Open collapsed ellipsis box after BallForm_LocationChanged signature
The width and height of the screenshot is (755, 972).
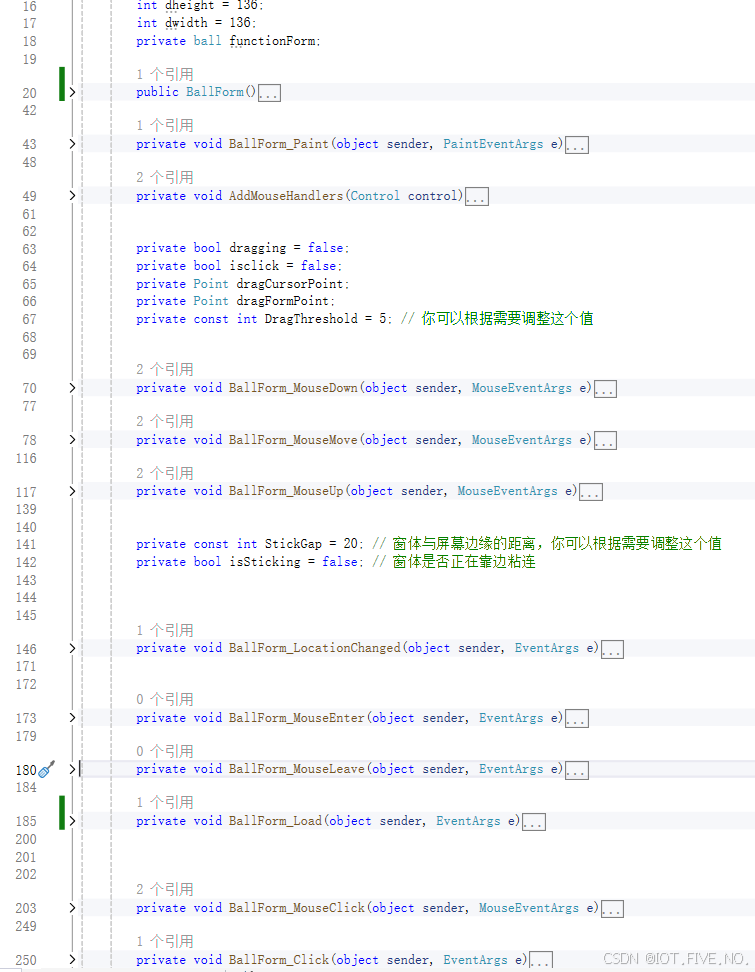612,650
